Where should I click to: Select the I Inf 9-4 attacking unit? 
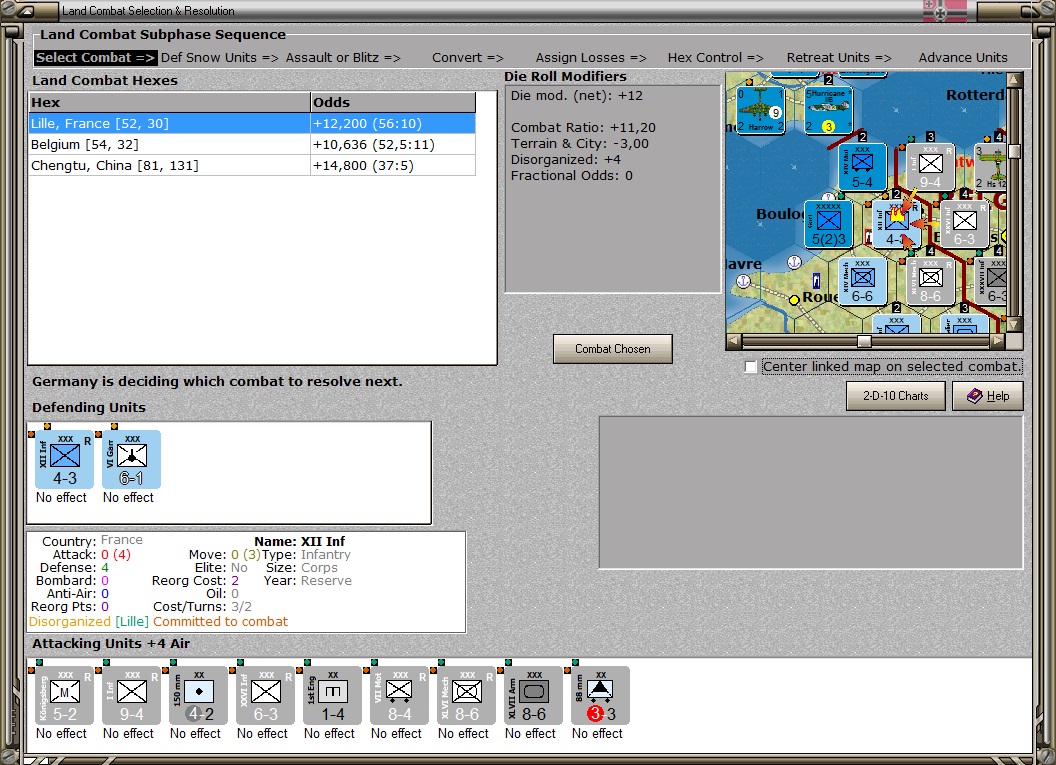pos(131,696)
